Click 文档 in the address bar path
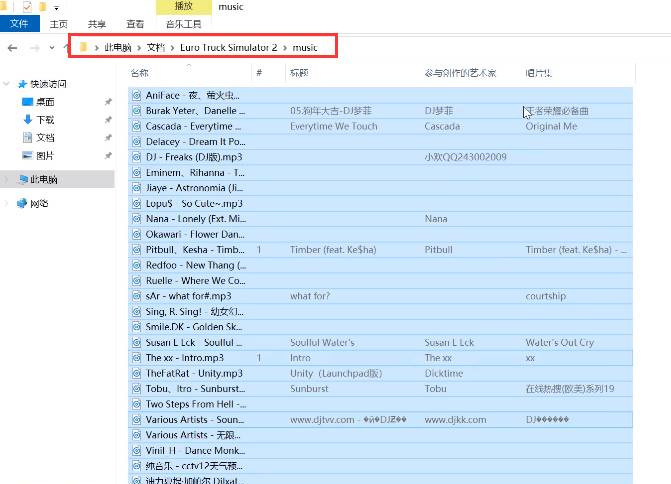The image size is (671, 484). coord(156,47)
